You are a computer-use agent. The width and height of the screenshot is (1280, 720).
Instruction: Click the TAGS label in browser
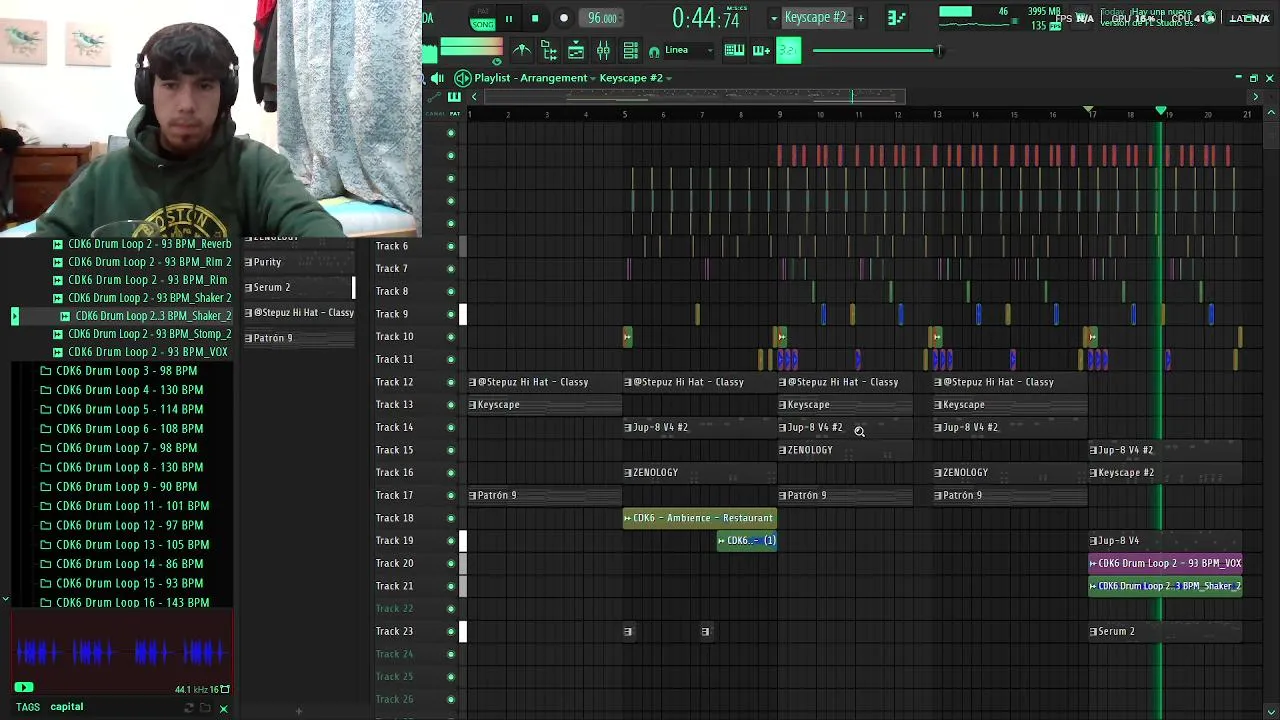tap(28, 707)
